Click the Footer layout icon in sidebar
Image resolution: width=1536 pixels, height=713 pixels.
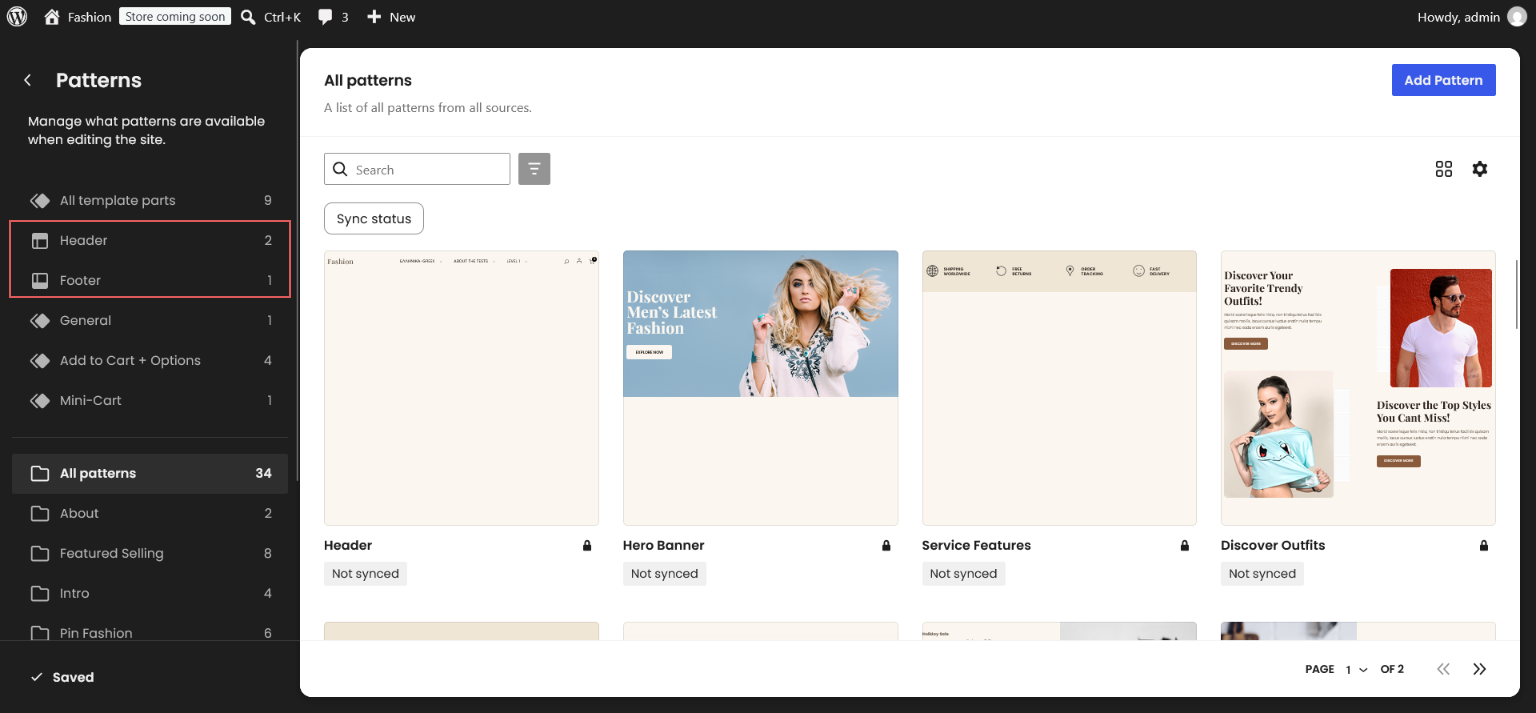click(40, 280)
